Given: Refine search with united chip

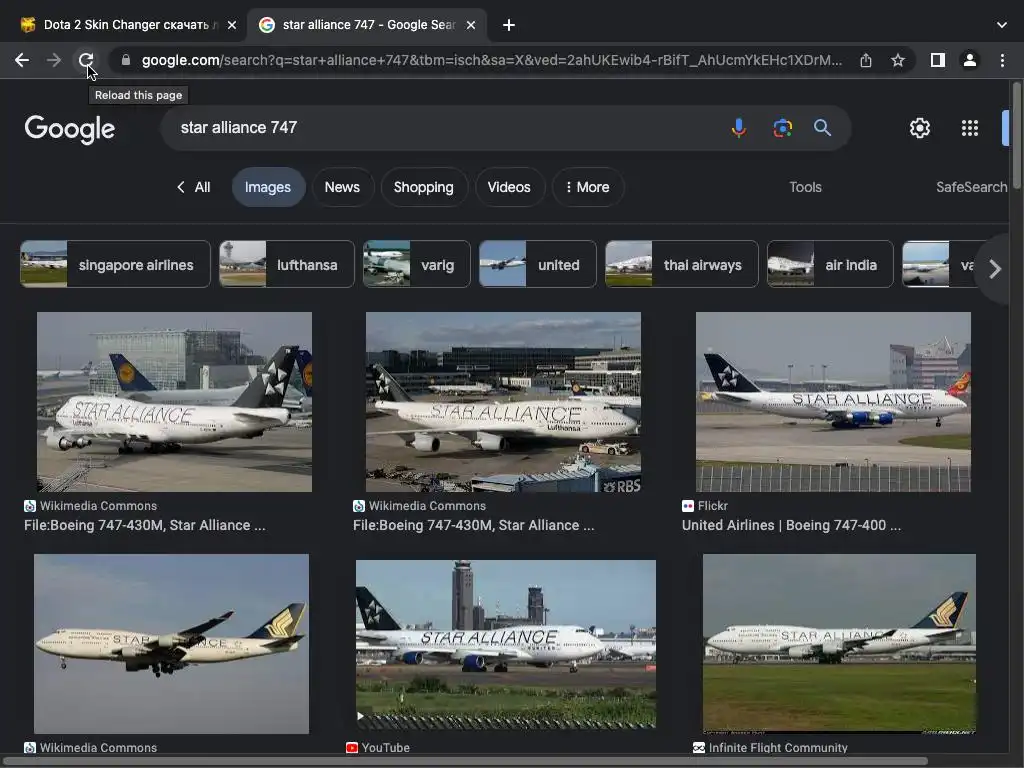Looking at the screenshot, I should [x=537, y=264].
